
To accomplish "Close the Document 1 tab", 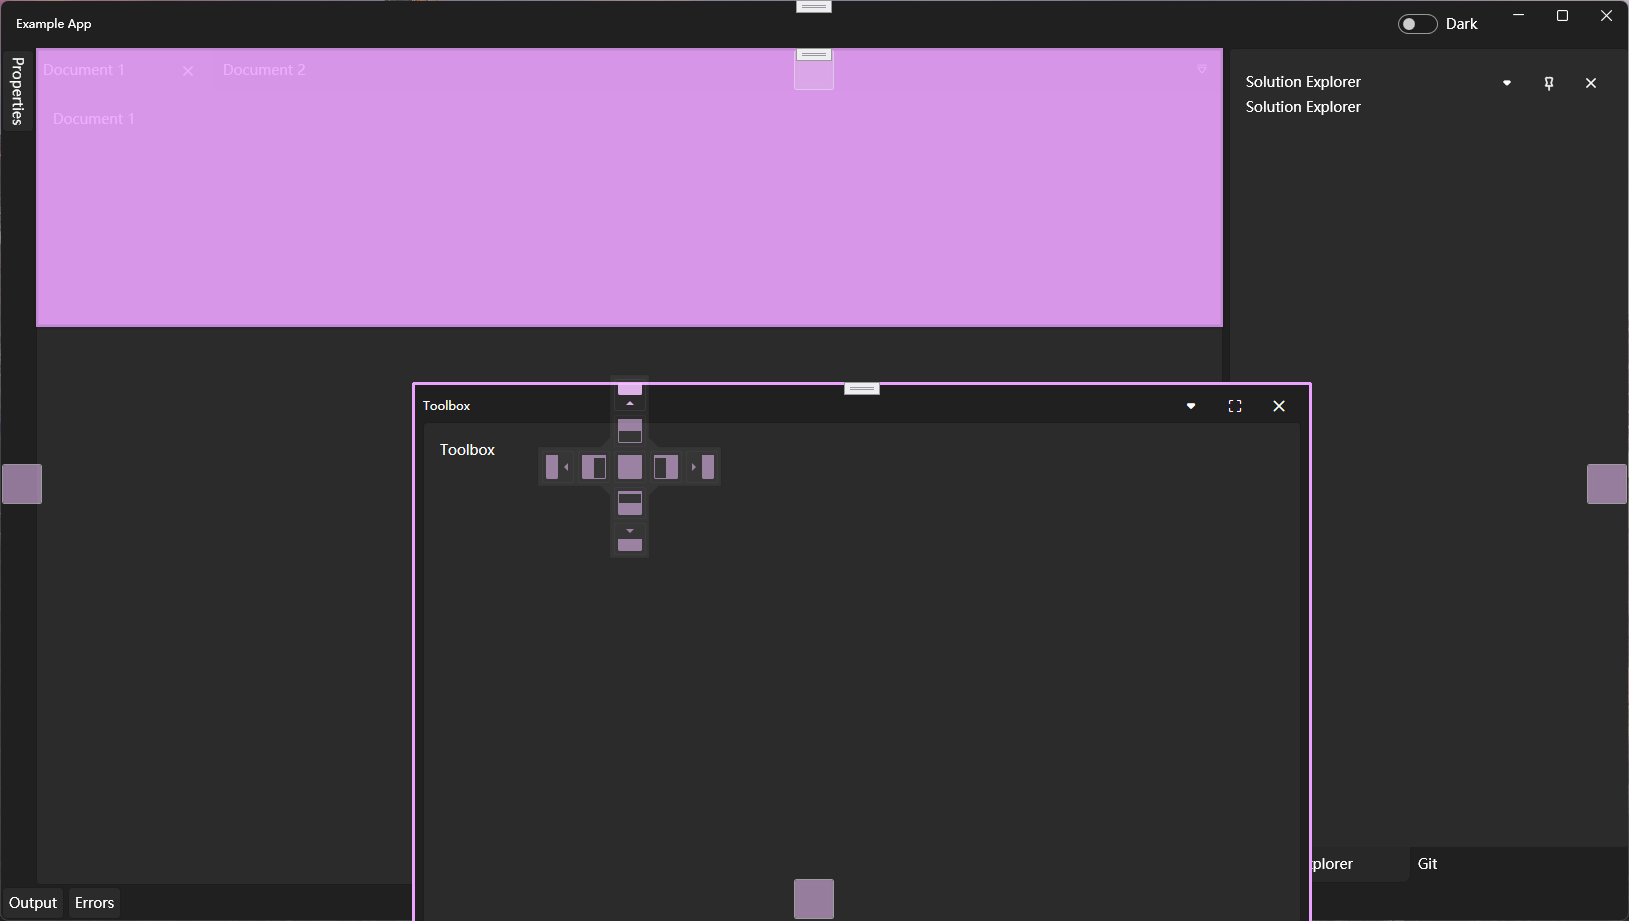I will (x=188, y=69).
